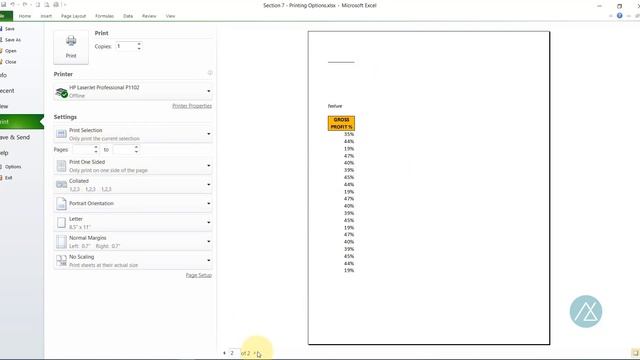Expand the Print One Sided dropdown
This screenshot has width=640, height=360.
(x=133, y=166)
